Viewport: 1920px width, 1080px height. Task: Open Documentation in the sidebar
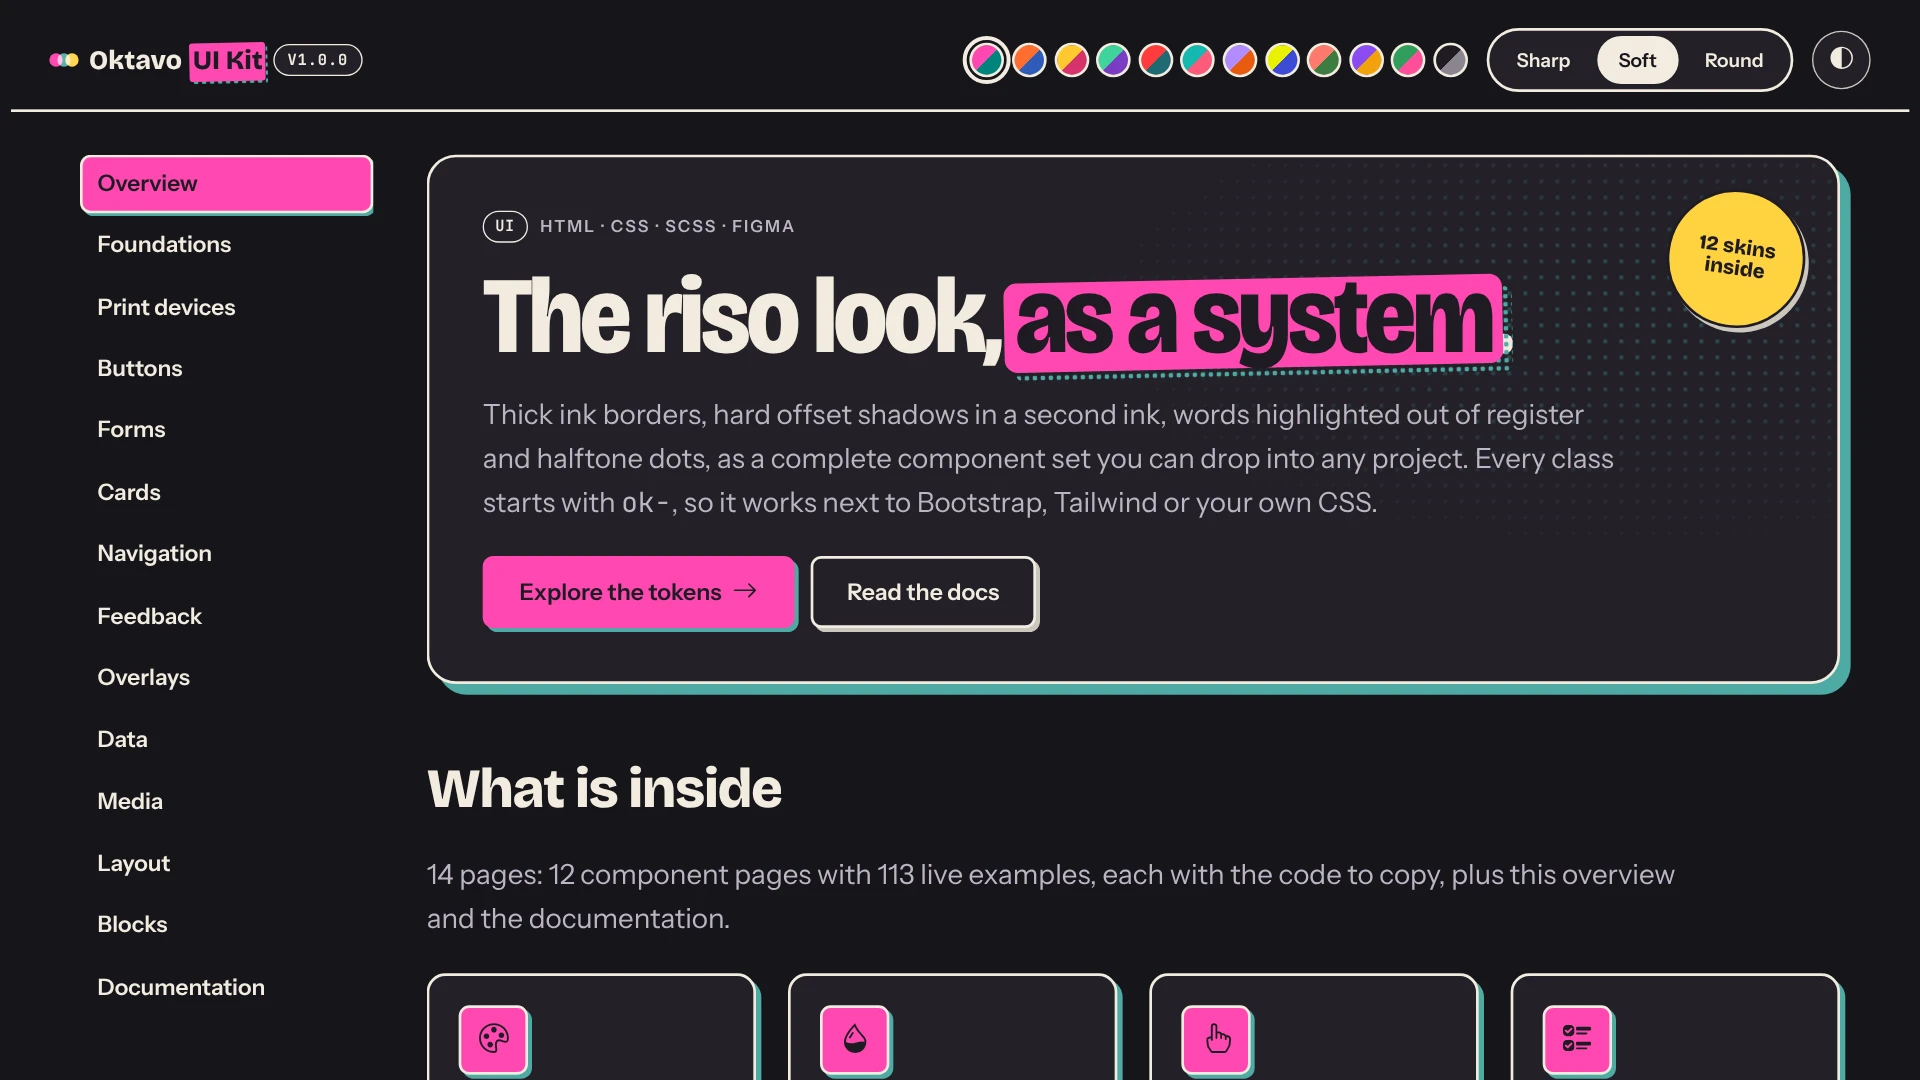pyautogui.click(x=226, y=987)
